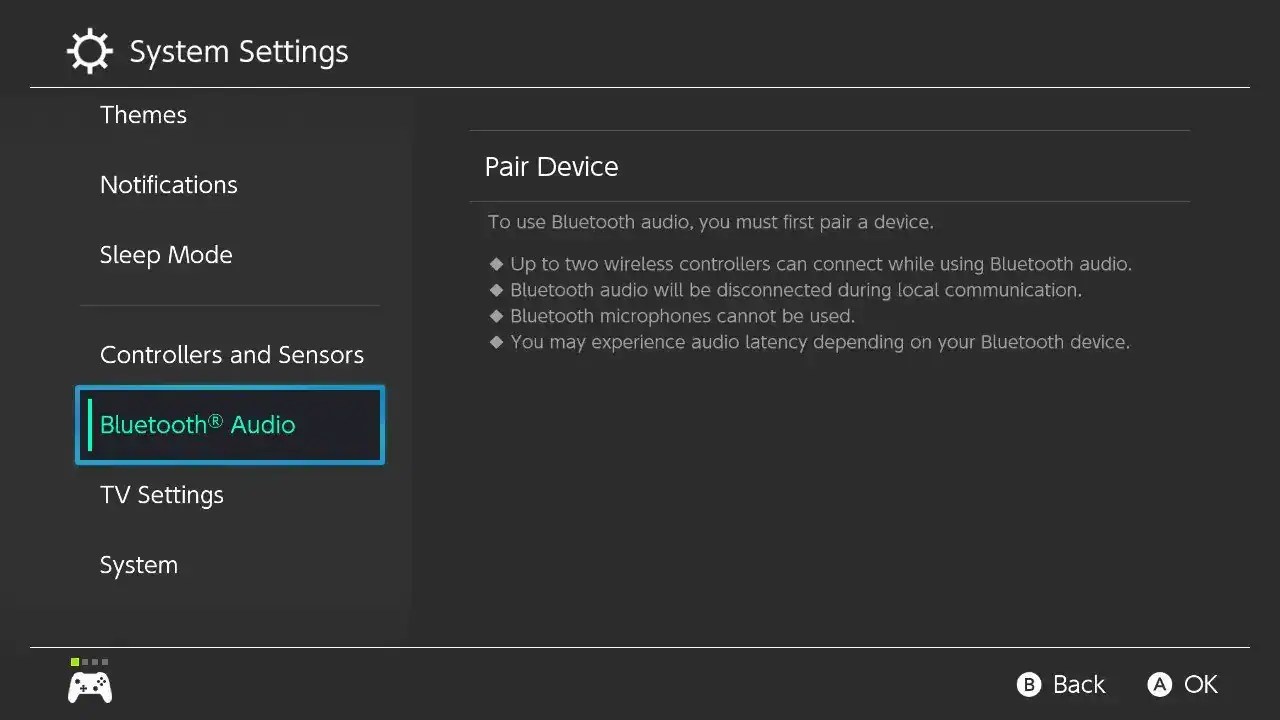Select Sleep Mode in the left panel

click(x=166, y=254)
